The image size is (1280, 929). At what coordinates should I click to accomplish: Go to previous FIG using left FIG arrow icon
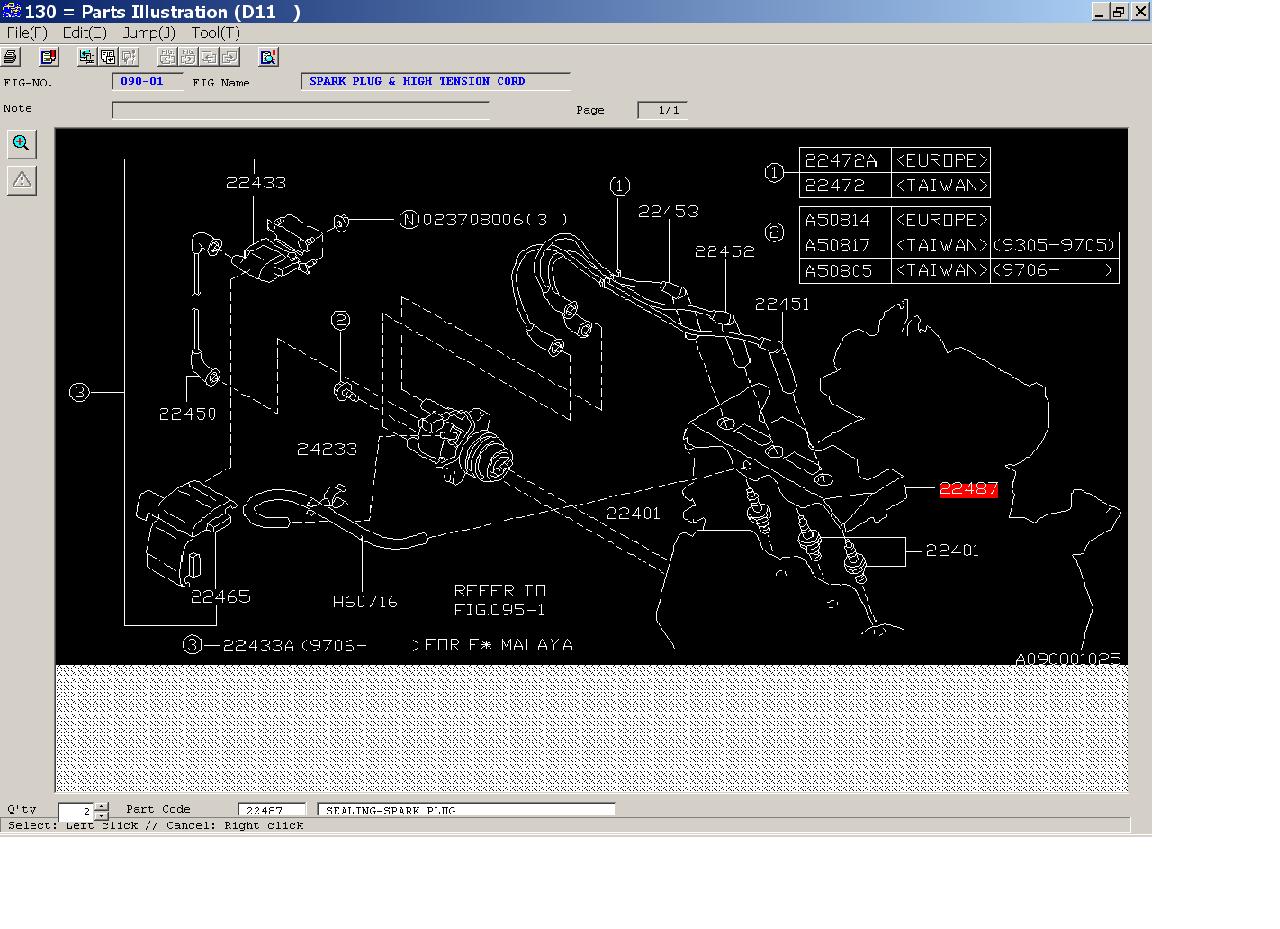[167, 57]
